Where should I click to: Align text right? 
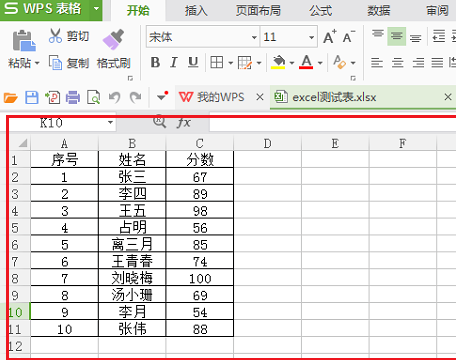[418, 62]
